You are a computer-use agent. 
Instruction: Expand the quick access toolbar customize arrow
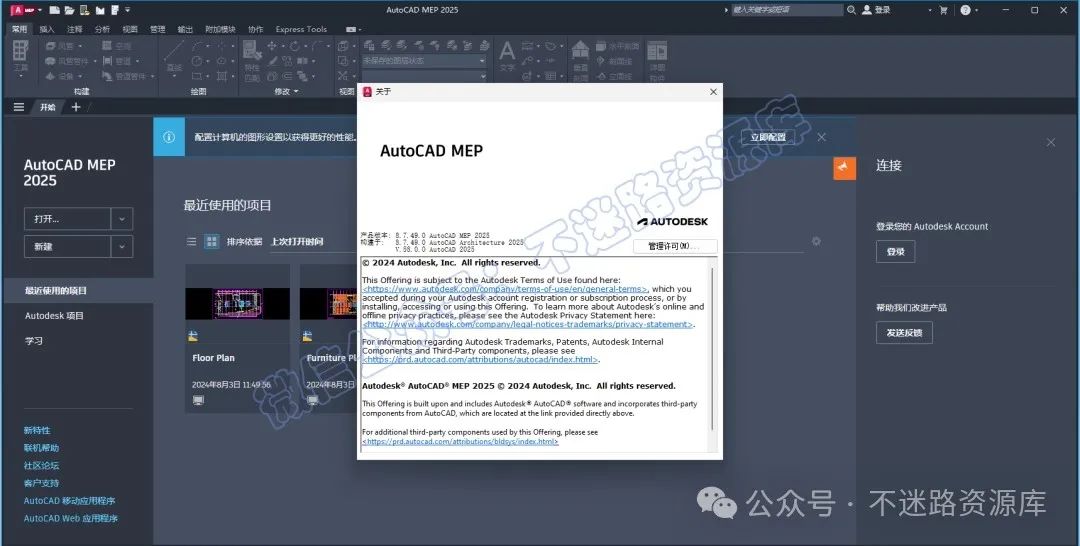click(128, 10)
